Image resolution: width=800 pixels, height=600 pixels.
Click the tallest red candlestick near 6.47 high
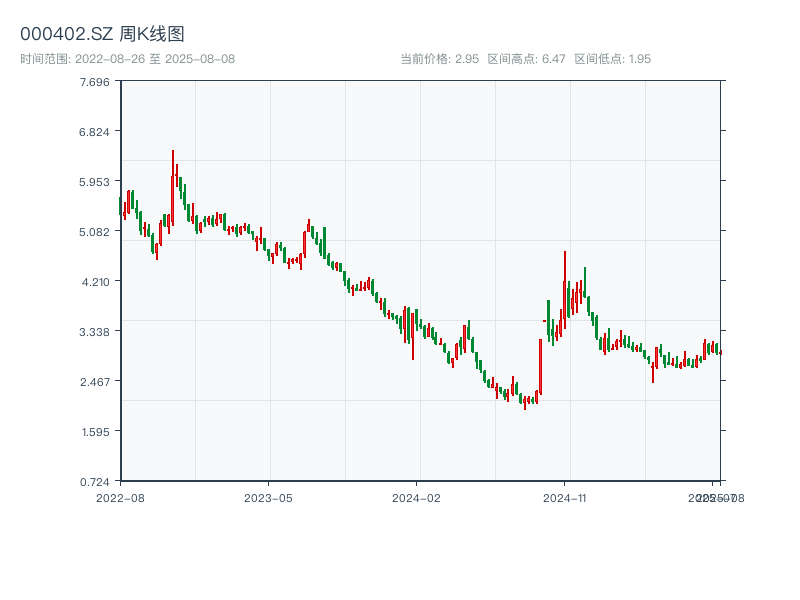coord(173,188)
